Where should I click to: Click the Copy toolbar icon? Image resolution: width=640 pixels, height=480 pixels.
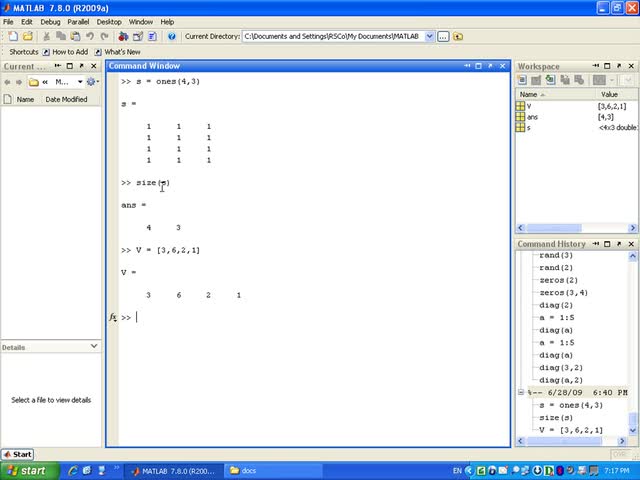tap(61, 36)
